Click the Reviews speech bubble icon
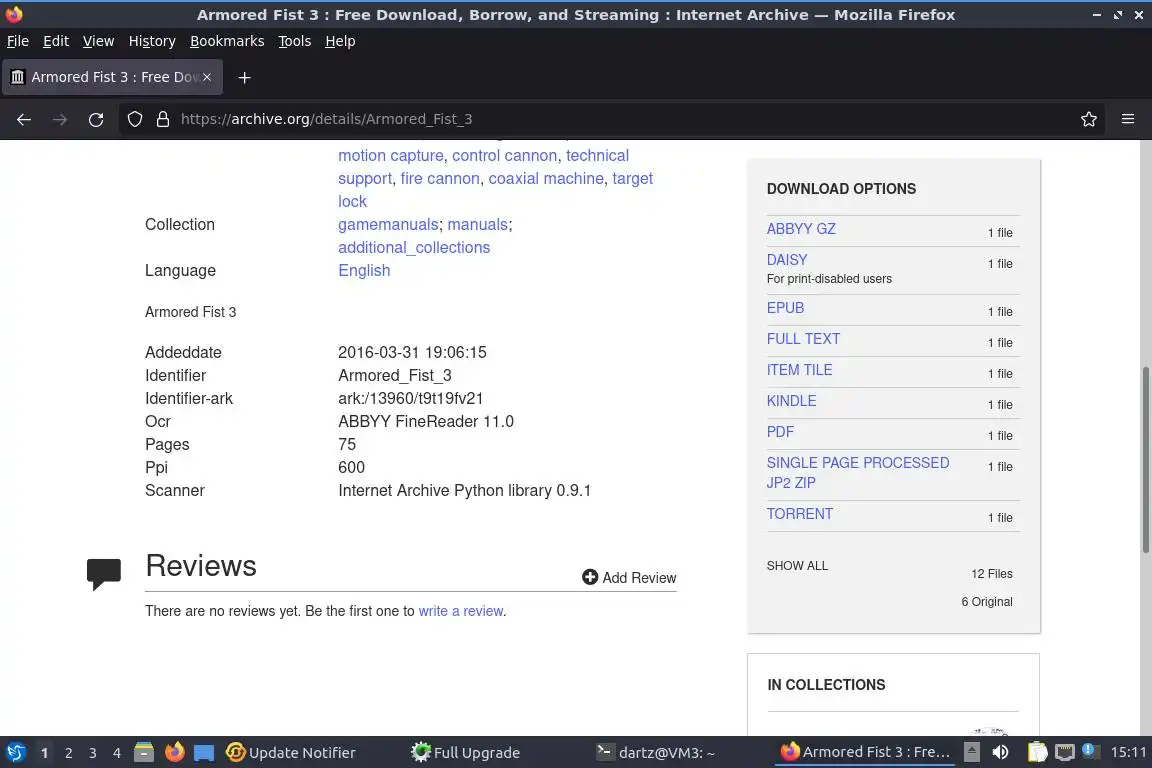 pyautogui.click(x=104, y=574)
